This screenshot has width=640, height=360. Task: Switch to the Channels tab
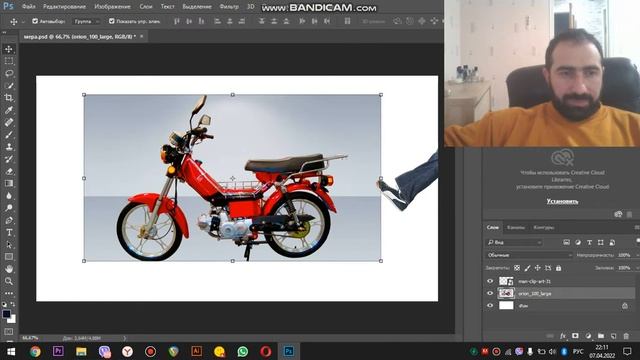[x=516, y=227]
